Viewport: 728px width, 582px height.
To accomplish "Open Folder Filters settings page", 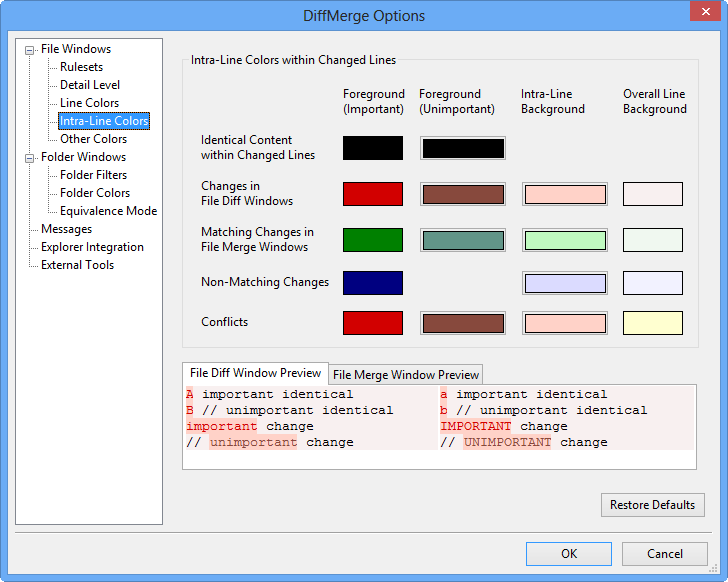I will (93, 175).
